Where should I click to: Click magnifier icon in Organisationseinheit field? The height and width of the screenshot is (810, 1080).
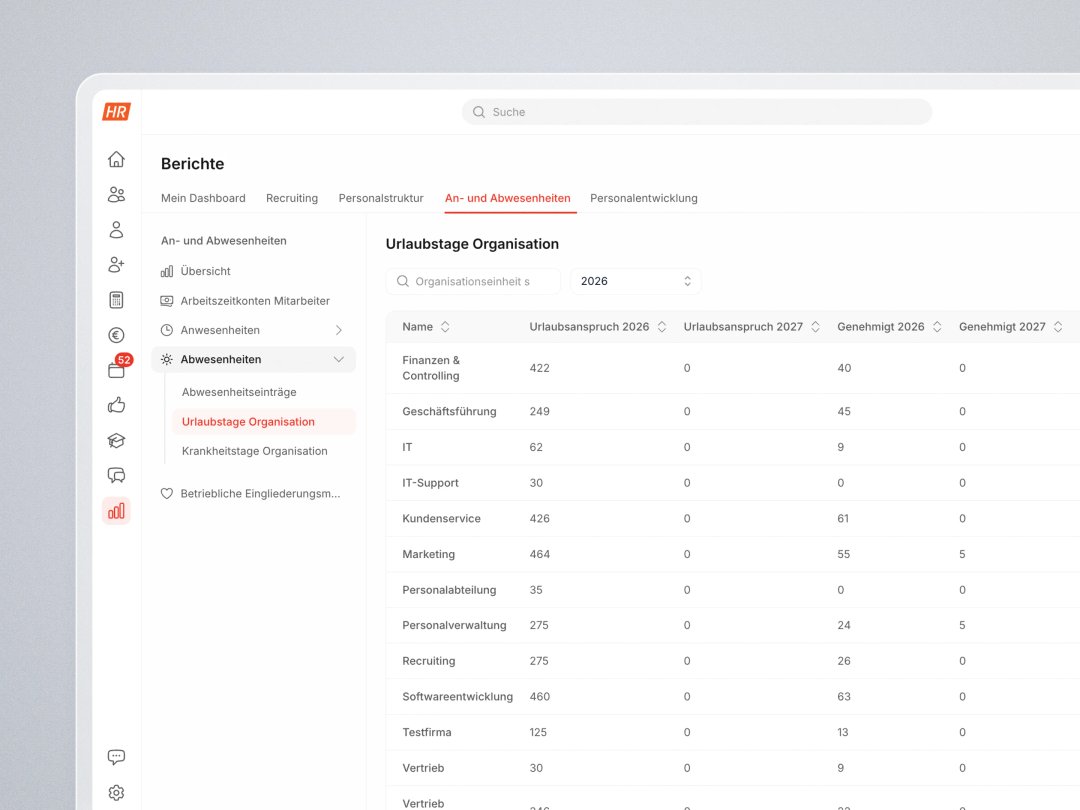click(x=403, y=281)
